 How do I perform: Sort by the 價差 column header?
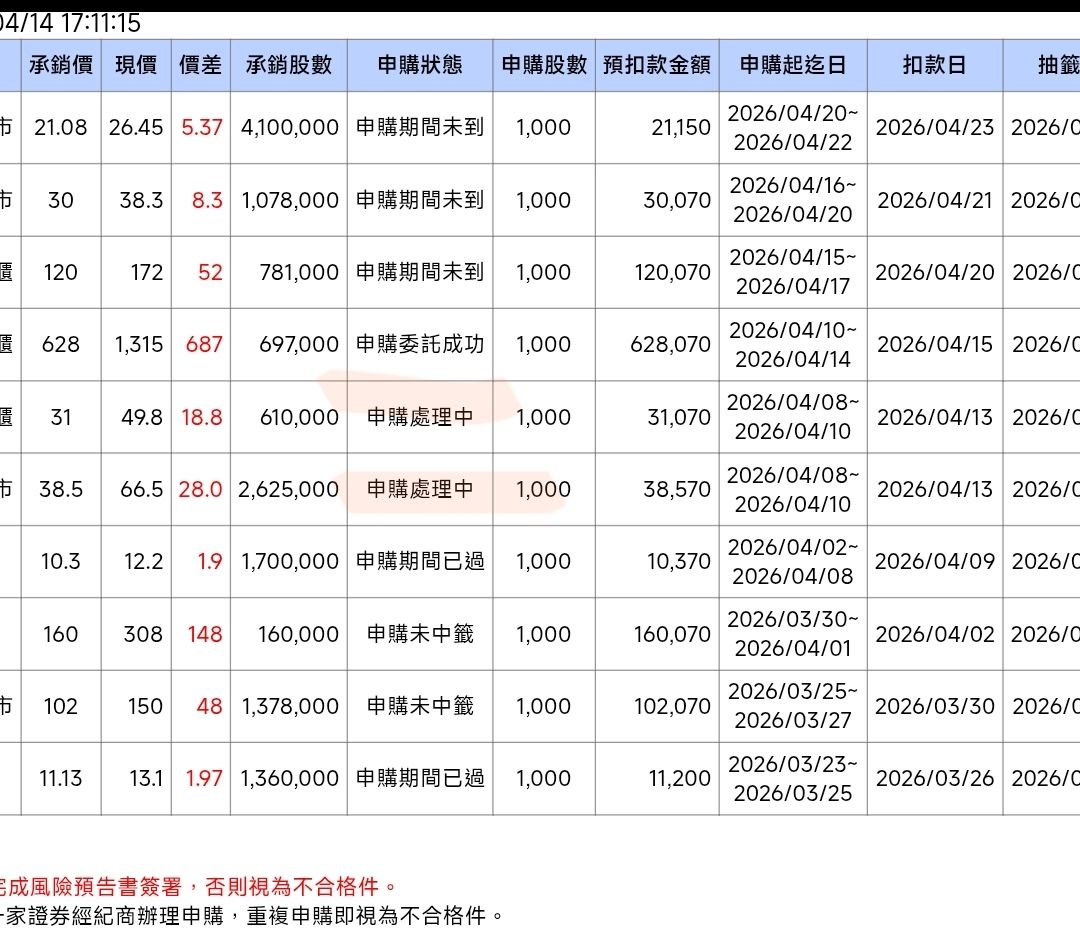point(201,65)
